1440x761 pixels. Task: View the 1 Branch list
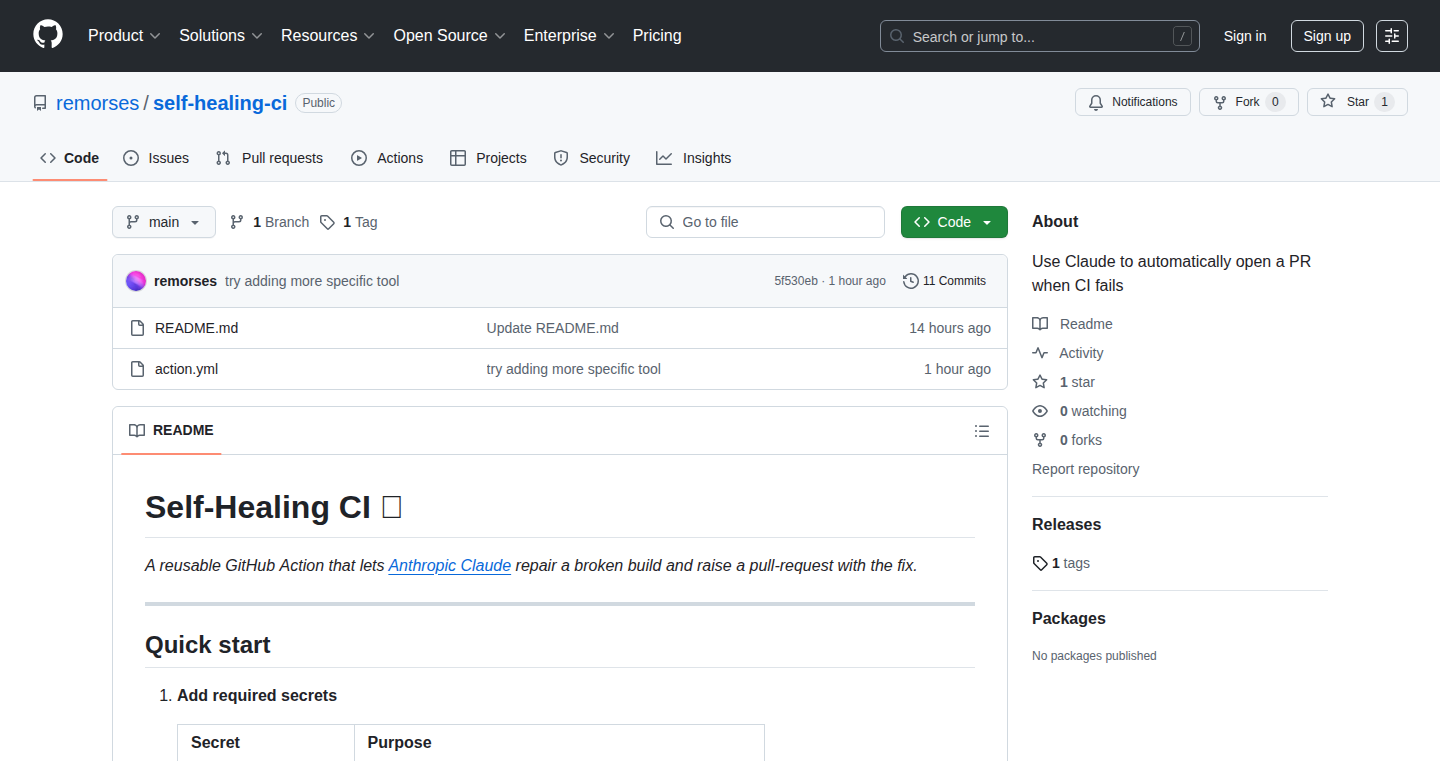point(270,222)
